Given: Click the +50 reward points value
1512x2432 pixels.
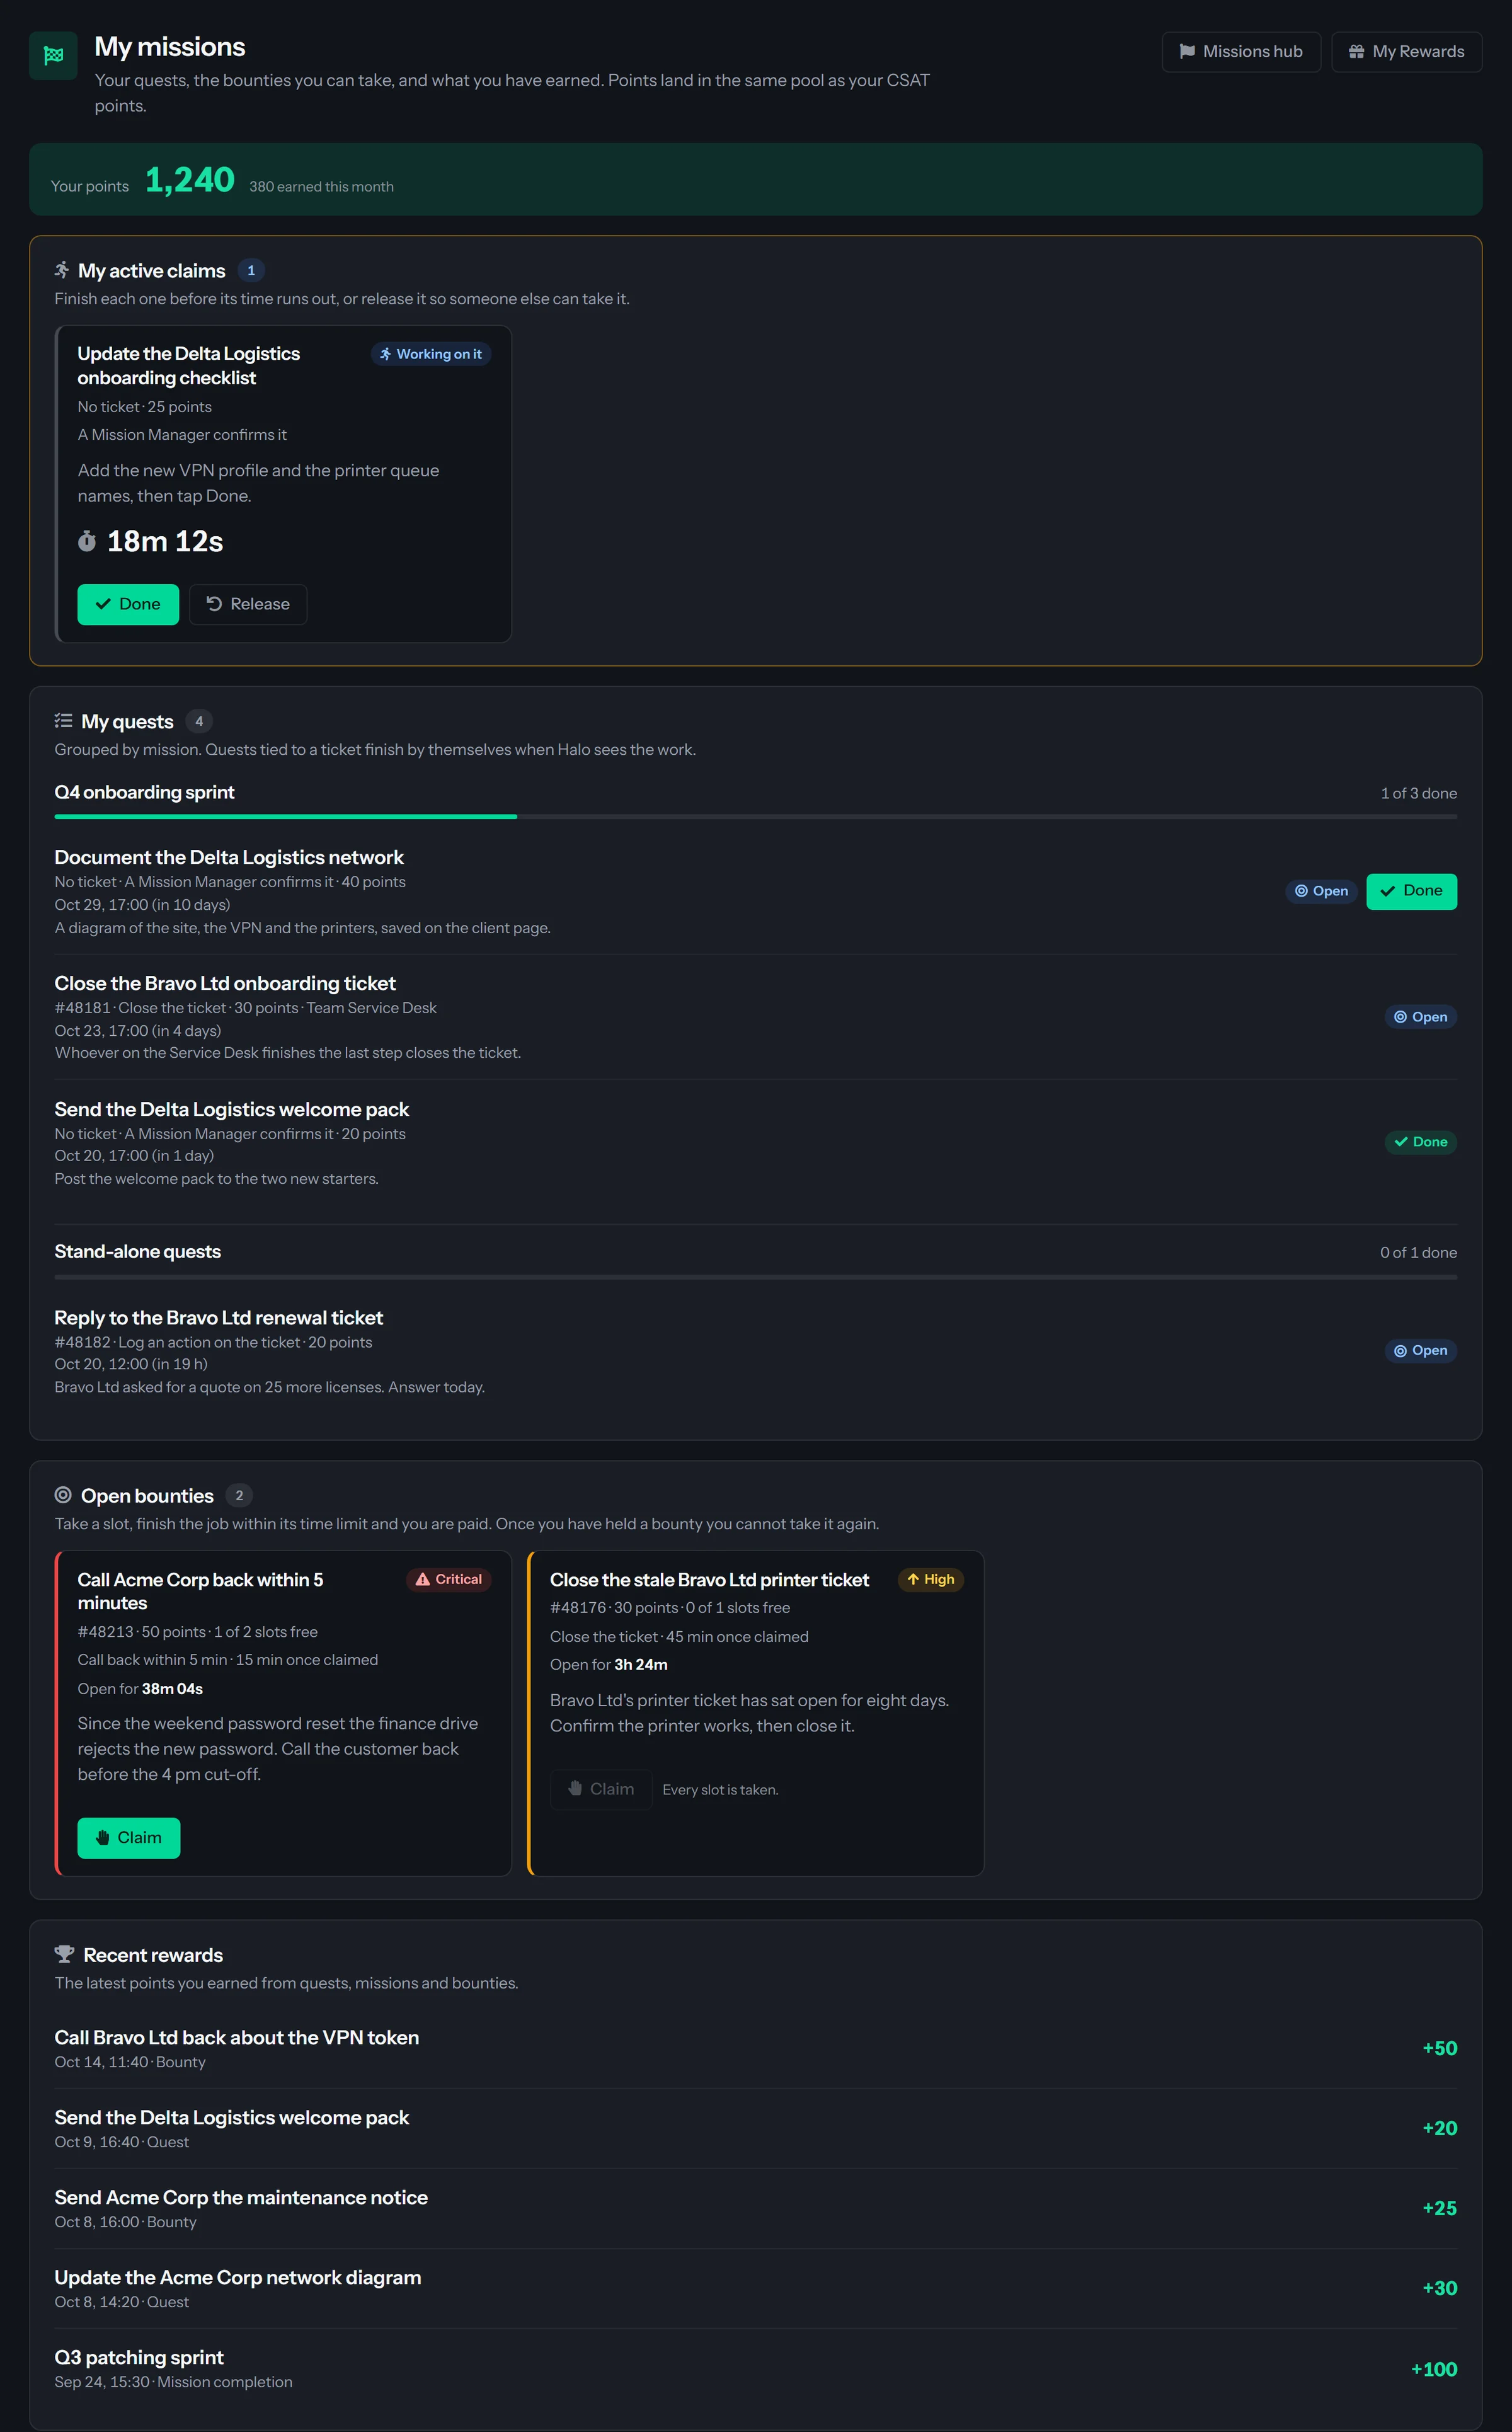Looking at the screenshot, I should pos(1439,2048).
